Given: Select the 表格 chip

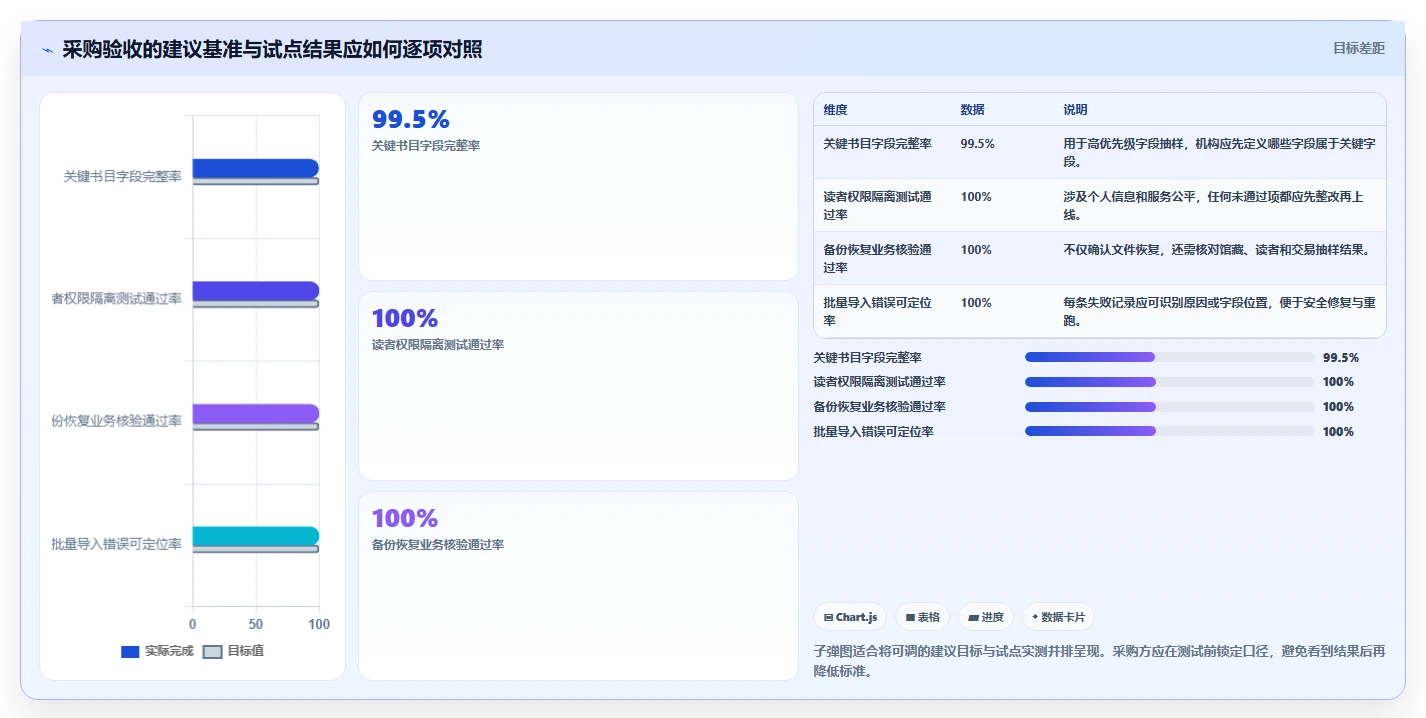Looking at the screenshot, I should coord(922,617).
